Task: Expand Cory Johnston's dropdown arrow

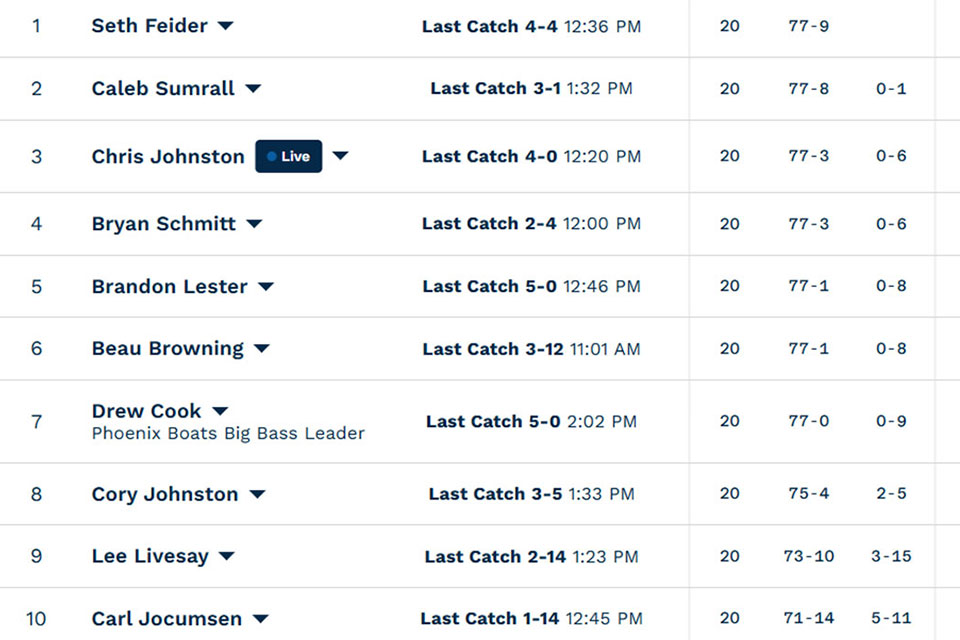Action: click(258, 494)
